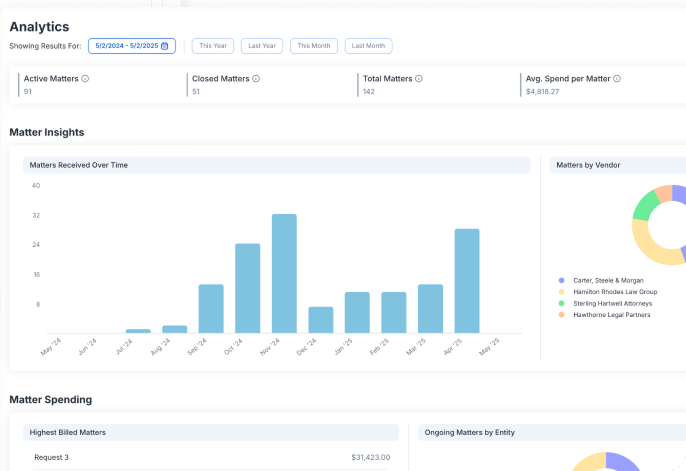Open the Request 3 billed matter row
Screen dimensions: 686x471
click(x=211, y=457)
